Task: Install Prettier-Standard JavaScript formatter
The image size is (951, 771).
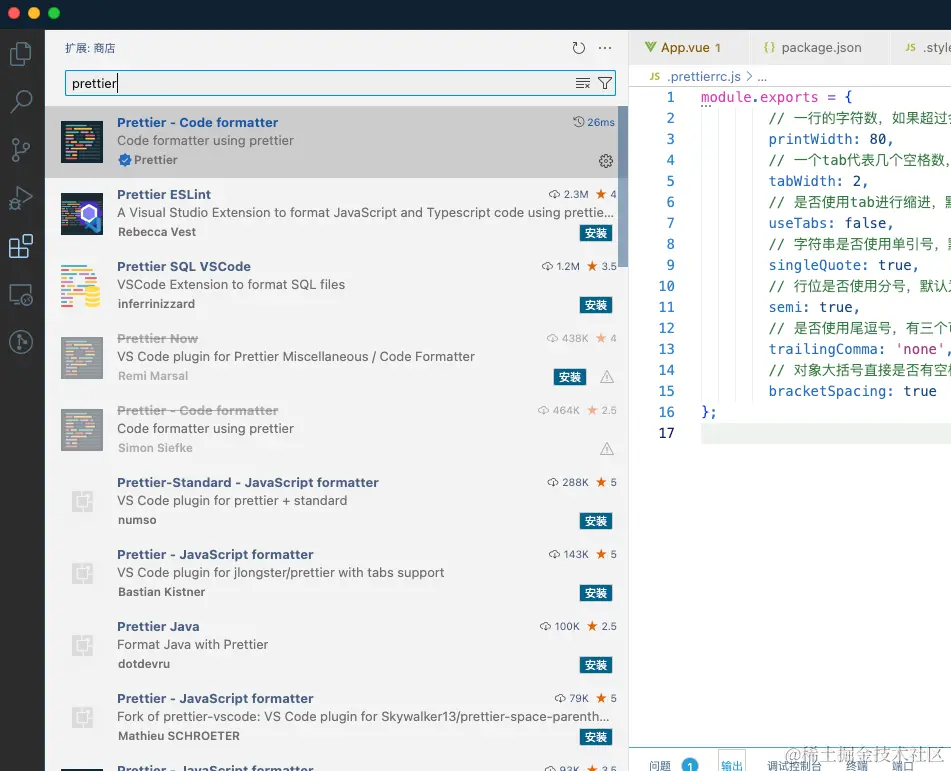Action: tap(596, 521)
